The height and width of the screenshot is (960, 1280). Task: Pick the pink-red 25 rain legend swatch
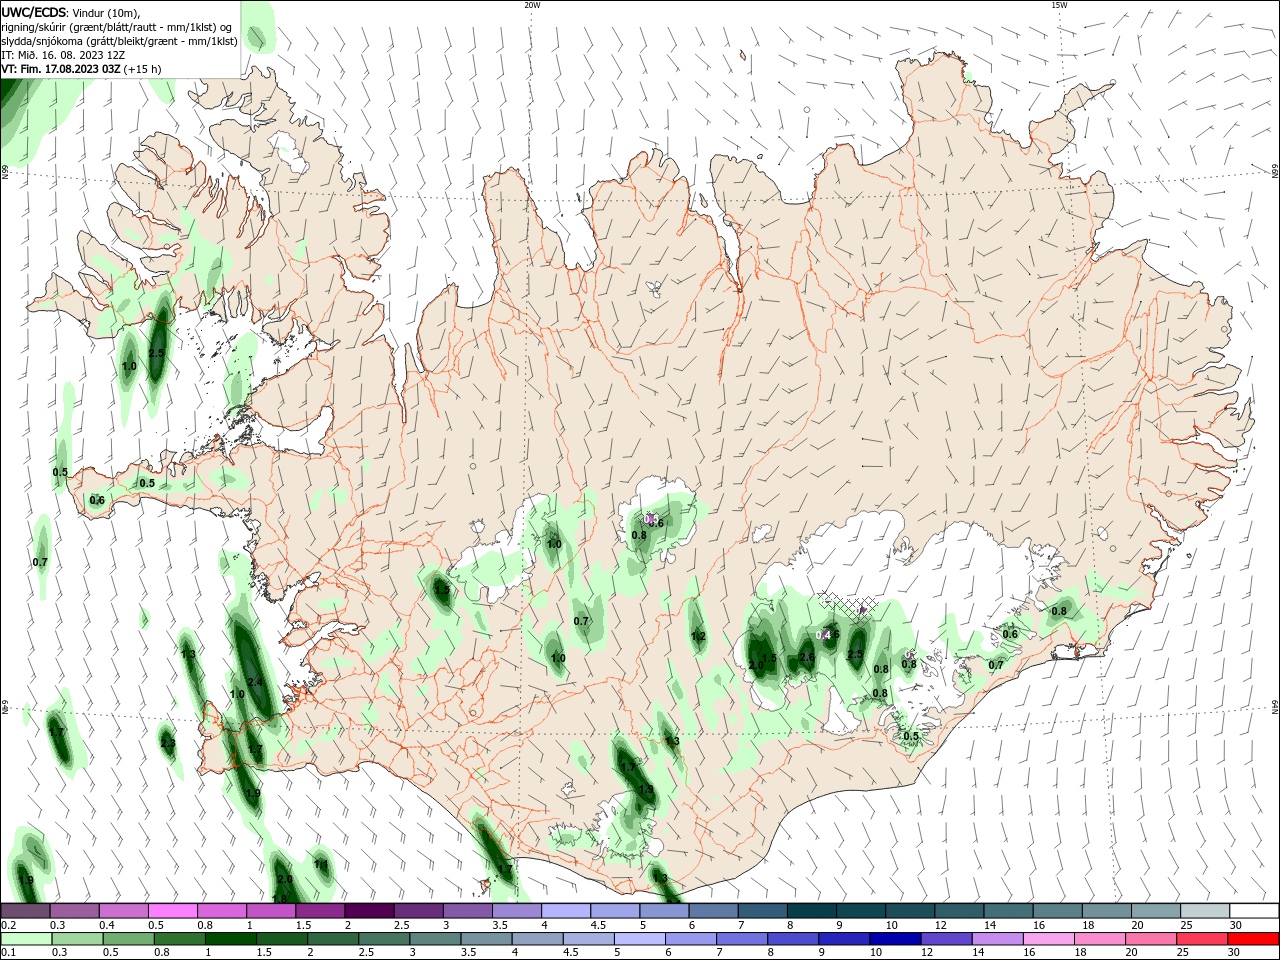pyautogui.click(x=1201, y=939)
